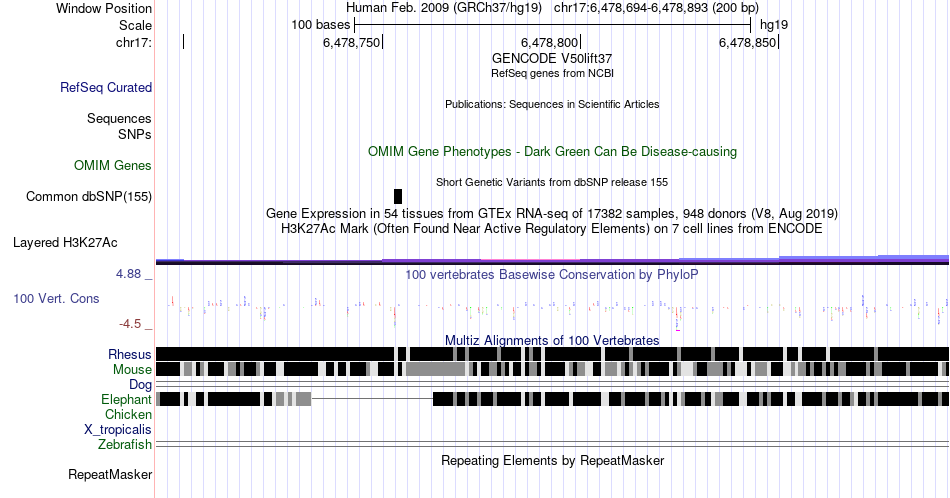Viewport: 950px width, 498px height.
Task: Select the Common dbSNP(155) track label
Action: coord(89,196)
